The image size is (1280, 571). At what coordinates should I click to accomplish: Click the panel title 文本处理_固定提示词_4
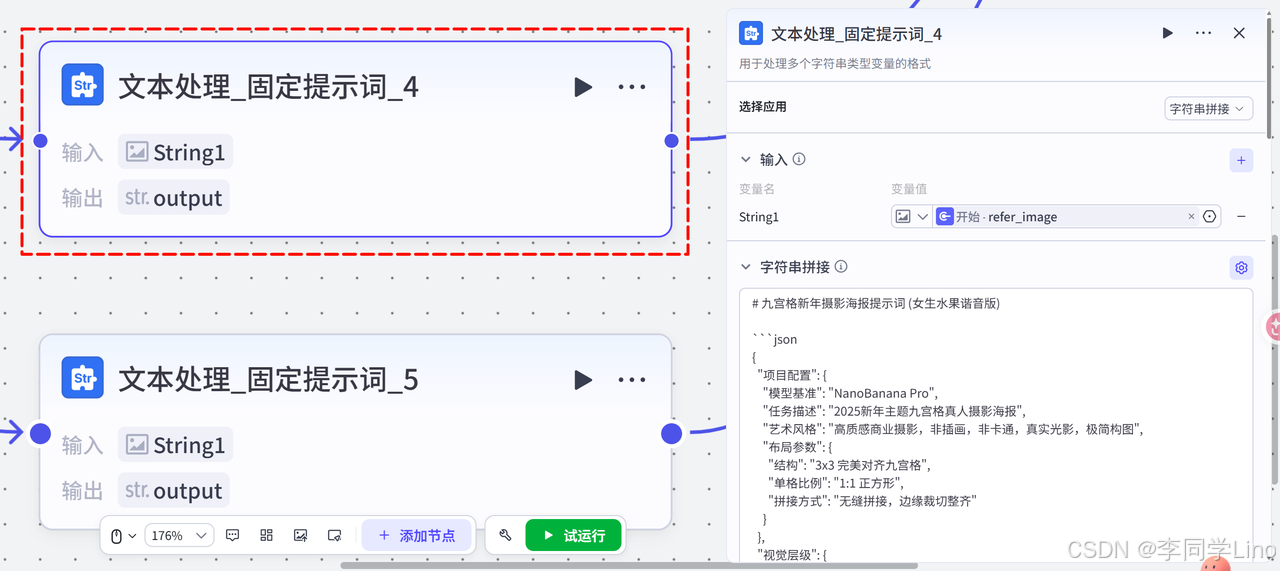tap(856, 34)
